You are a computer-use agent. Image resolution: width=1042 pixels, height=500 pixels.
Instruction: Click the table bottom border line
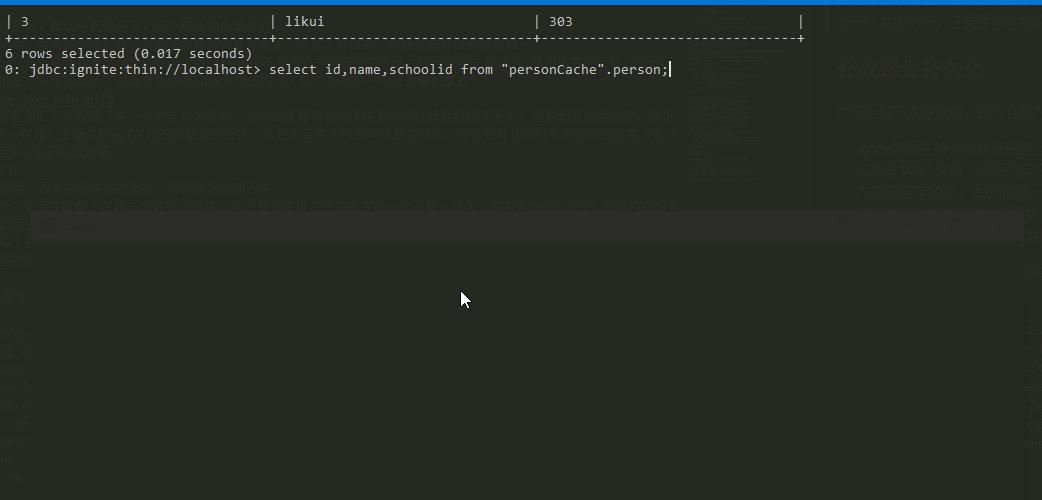pos(404,39)
